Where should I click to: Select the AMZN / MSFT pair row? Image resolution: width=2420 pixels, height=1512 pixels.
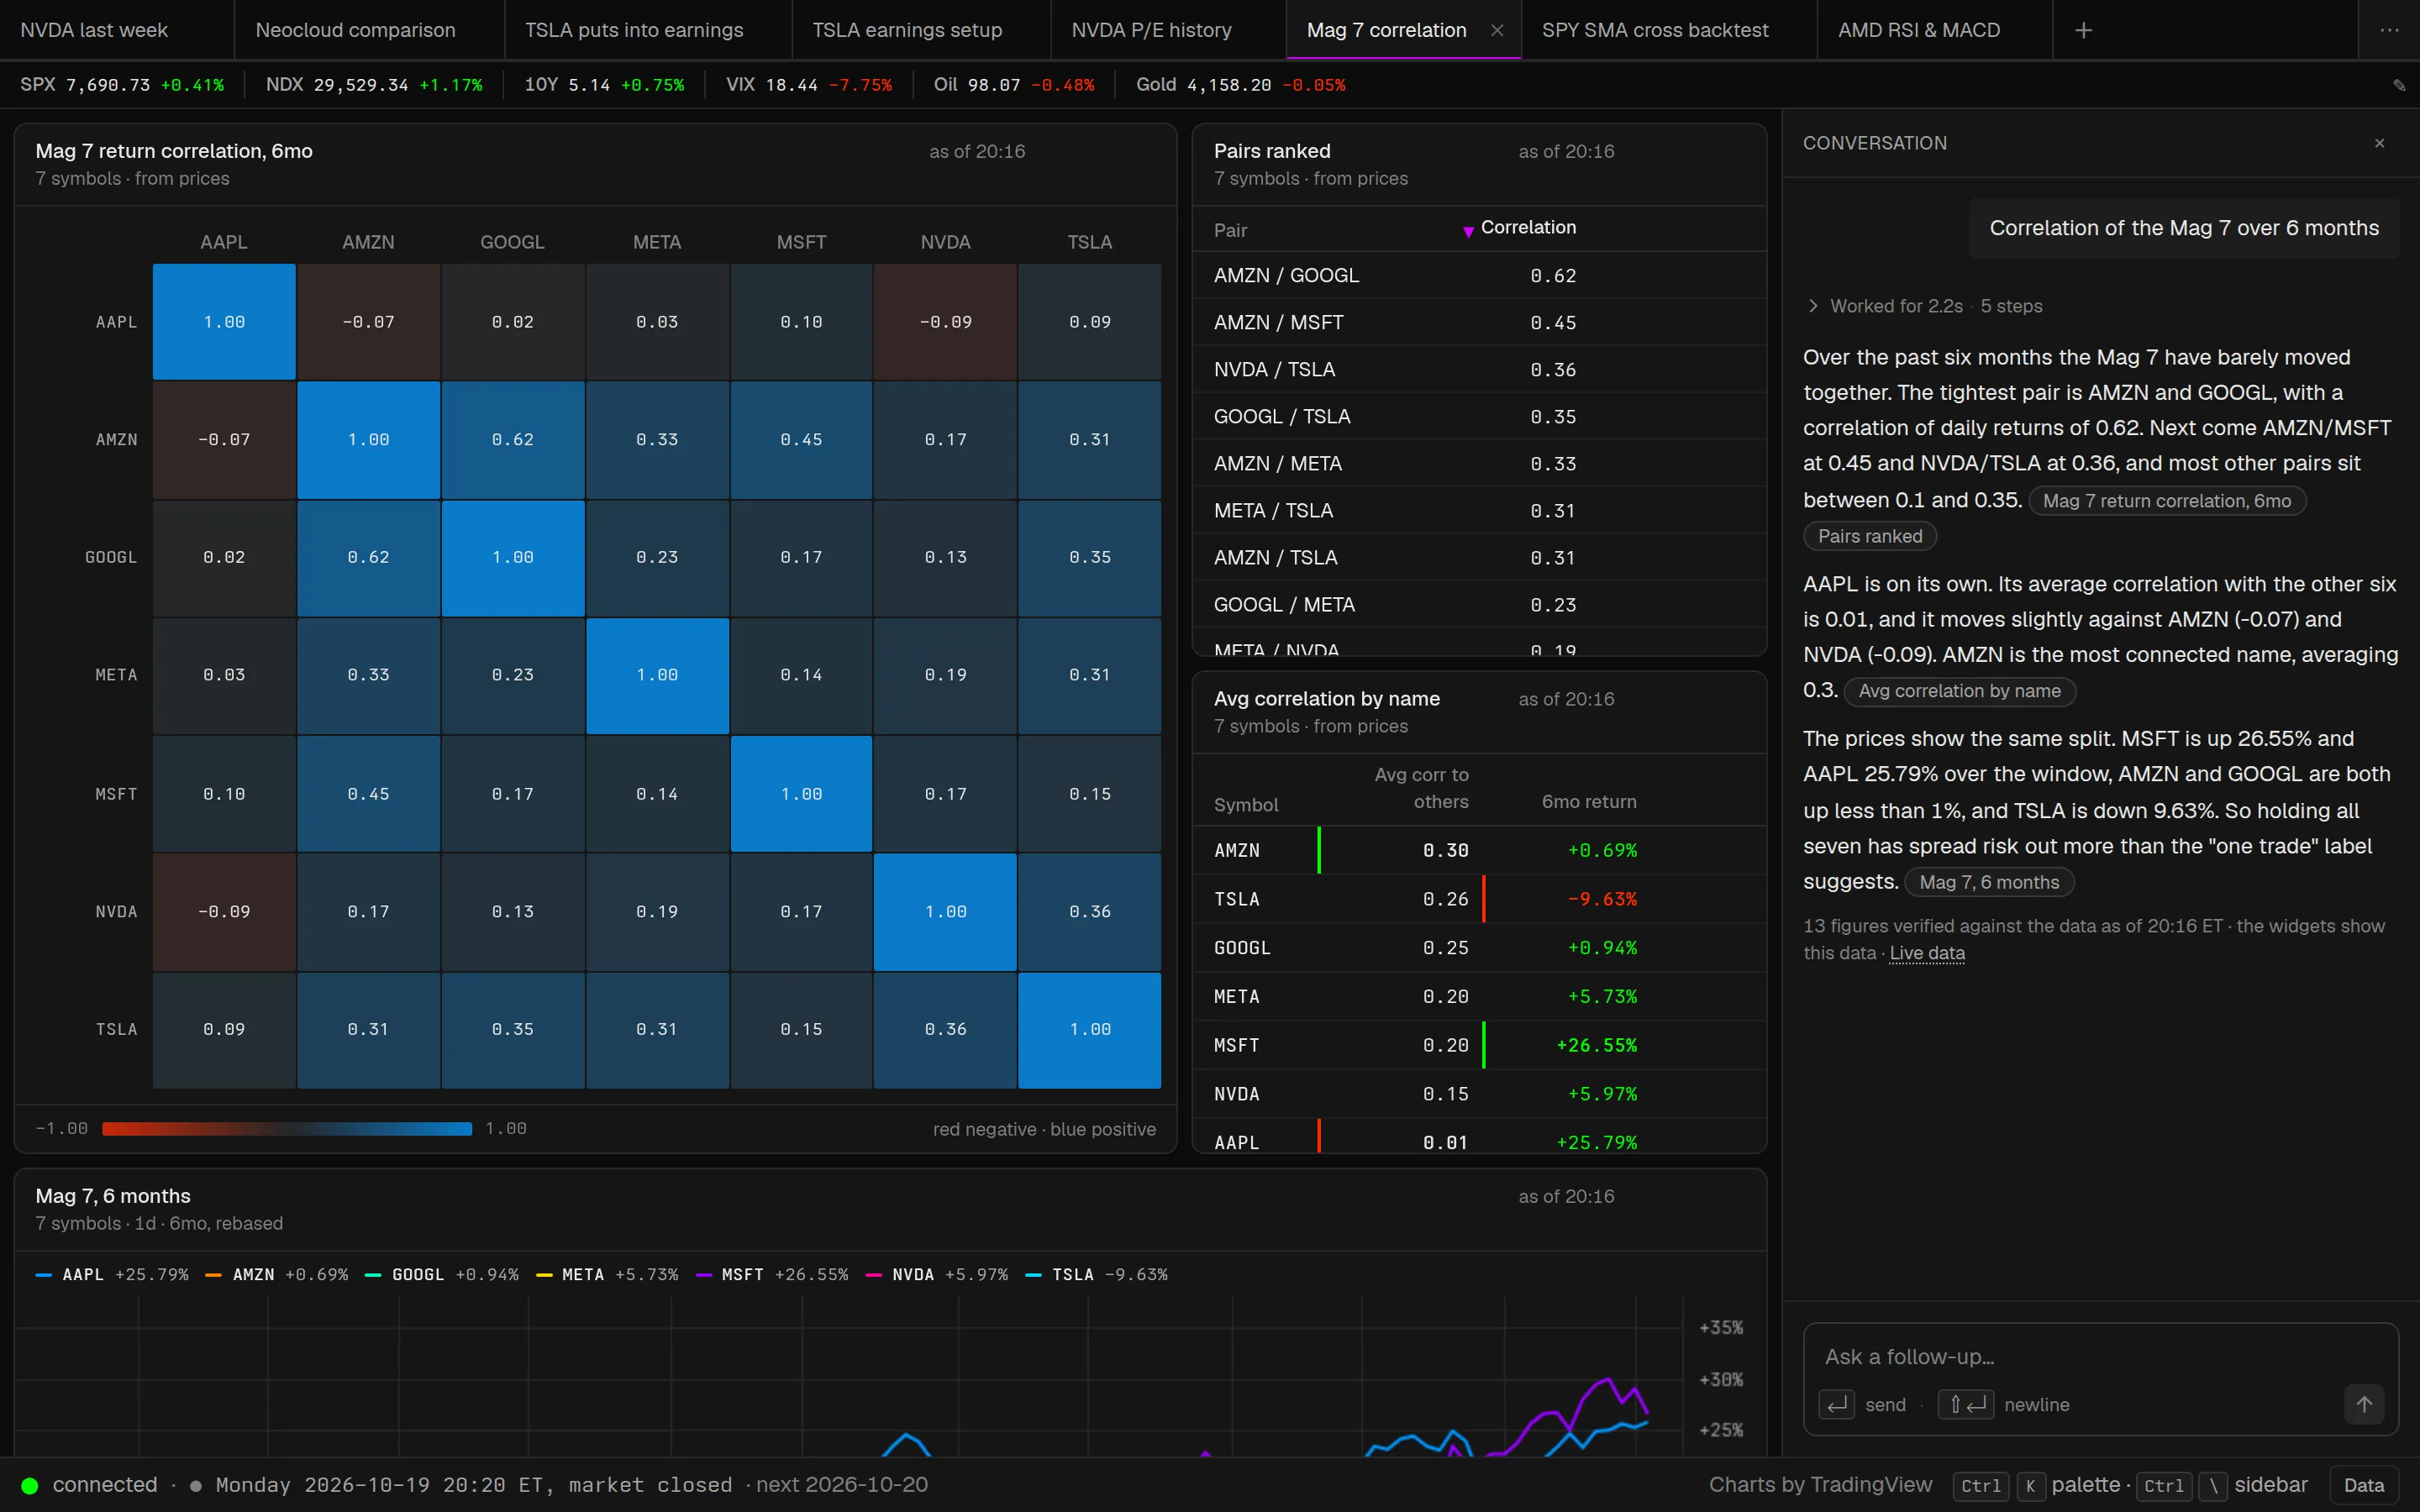pyautogui.click(x=1479, y=322)
